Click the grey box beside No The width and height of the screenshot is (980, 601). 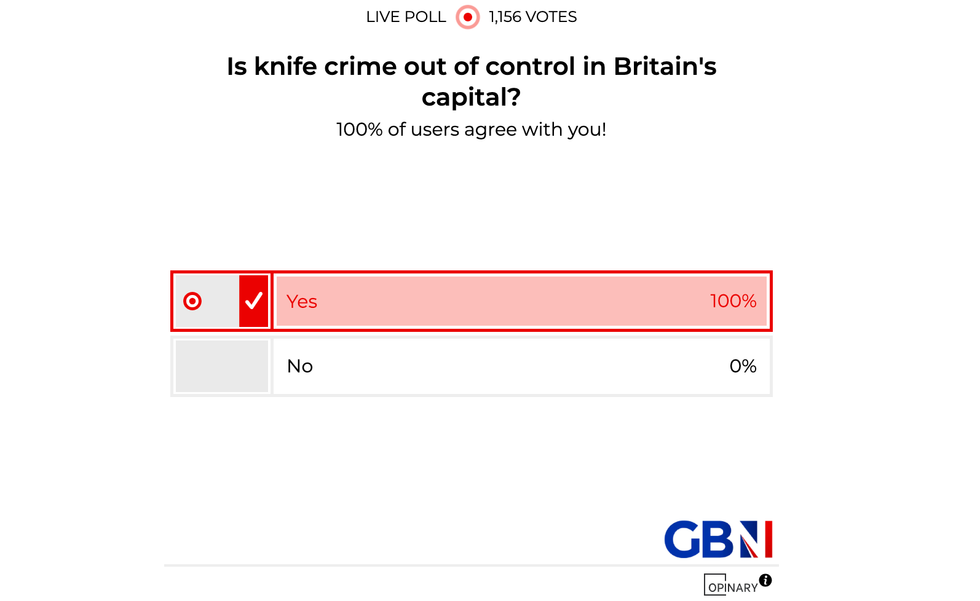click(222, 366)
